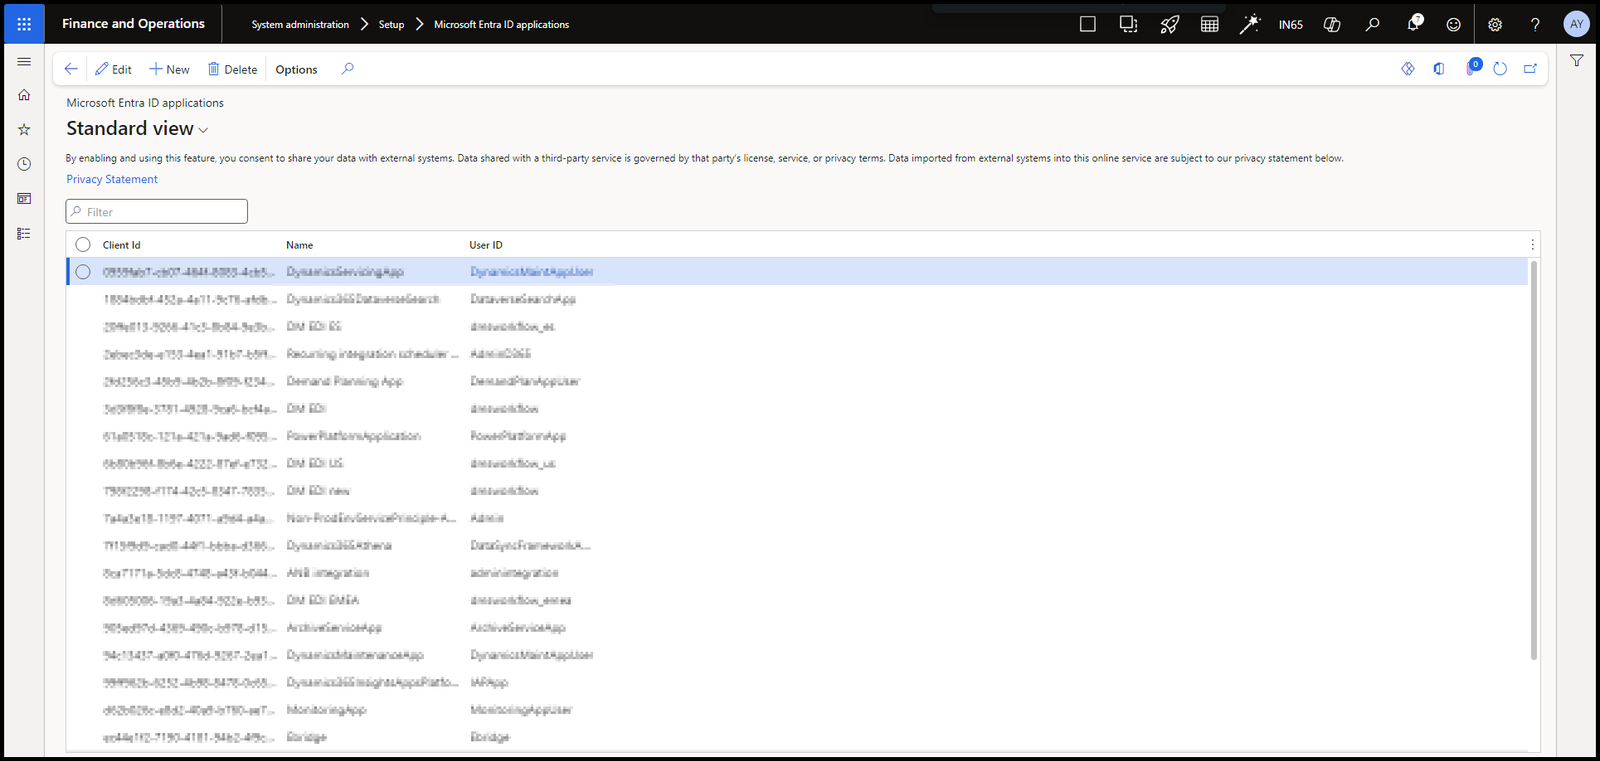Open the page in a new window
The image size is (1600, 761).
click(1530, 69)
